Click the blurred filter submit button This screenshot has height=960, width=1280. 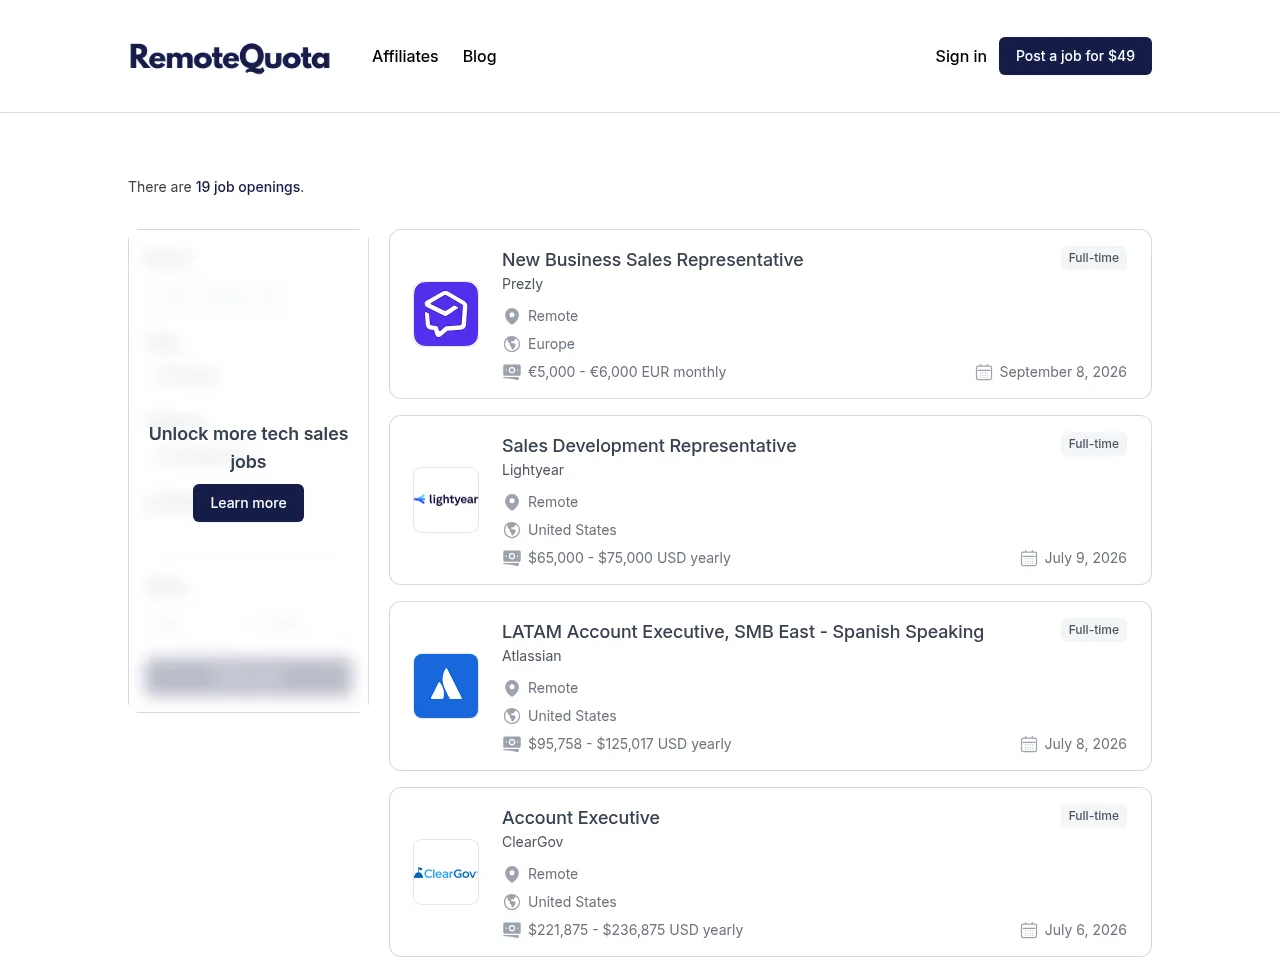[248, 676]
